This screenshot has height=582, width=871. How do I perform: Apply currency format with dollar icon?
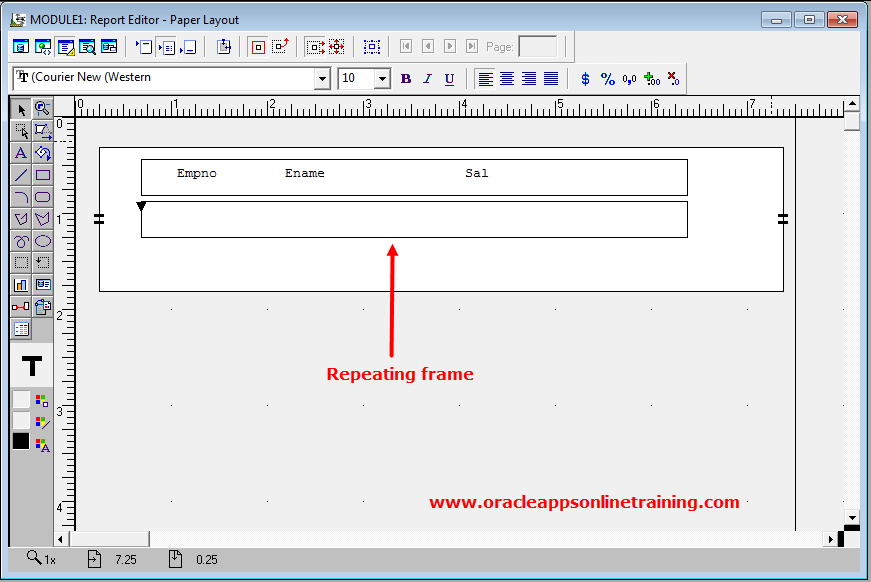[586, 79]
